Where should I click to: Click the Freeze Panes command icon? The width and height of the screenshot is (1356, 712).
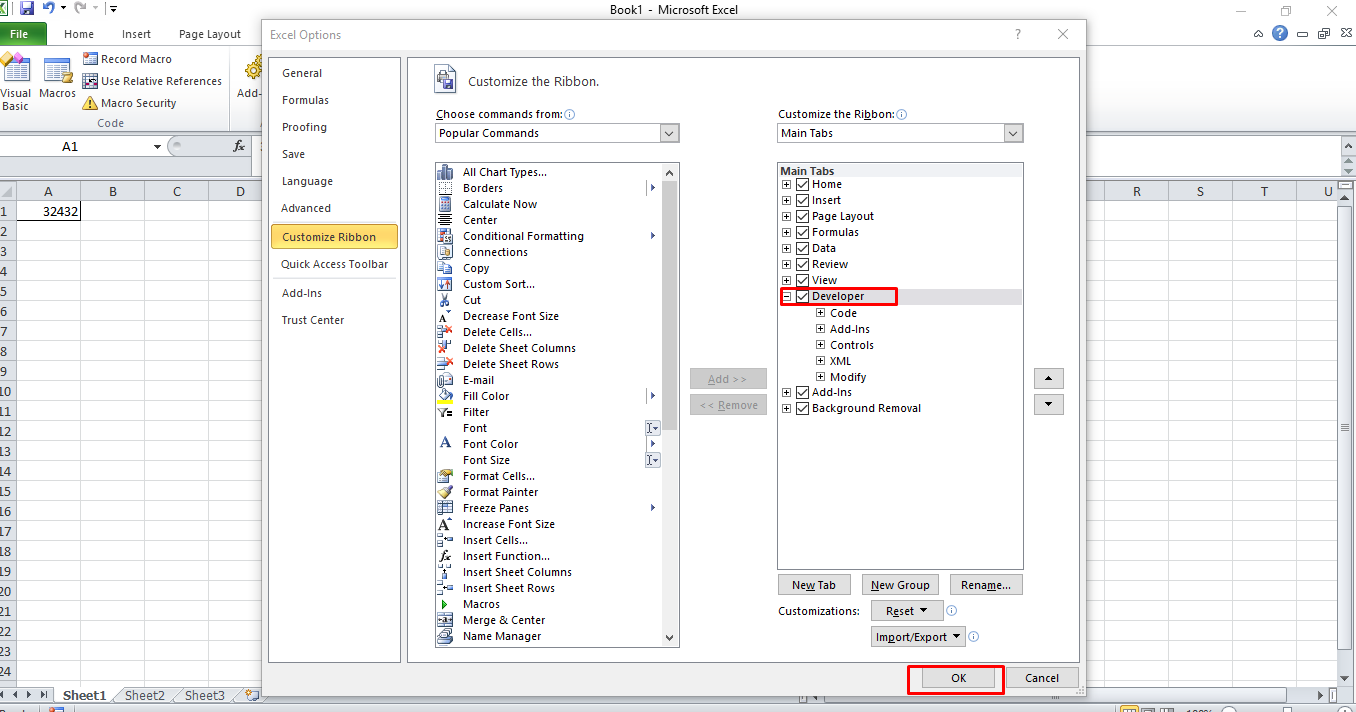(x=446, y=507)
